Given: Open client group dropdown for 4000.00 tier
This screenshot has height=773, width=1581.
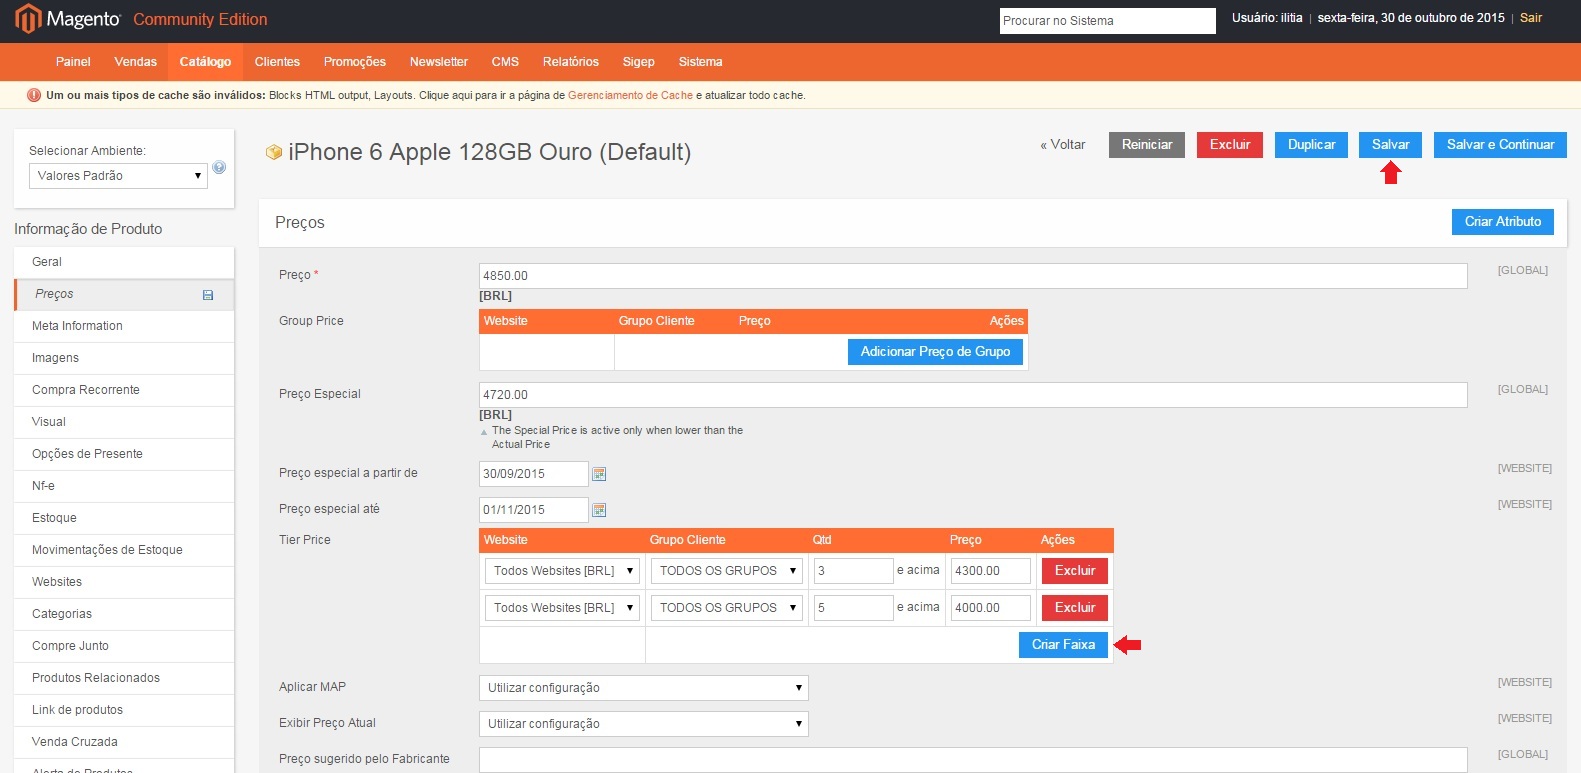Looking at the screenshot, I should coord(727,608).
